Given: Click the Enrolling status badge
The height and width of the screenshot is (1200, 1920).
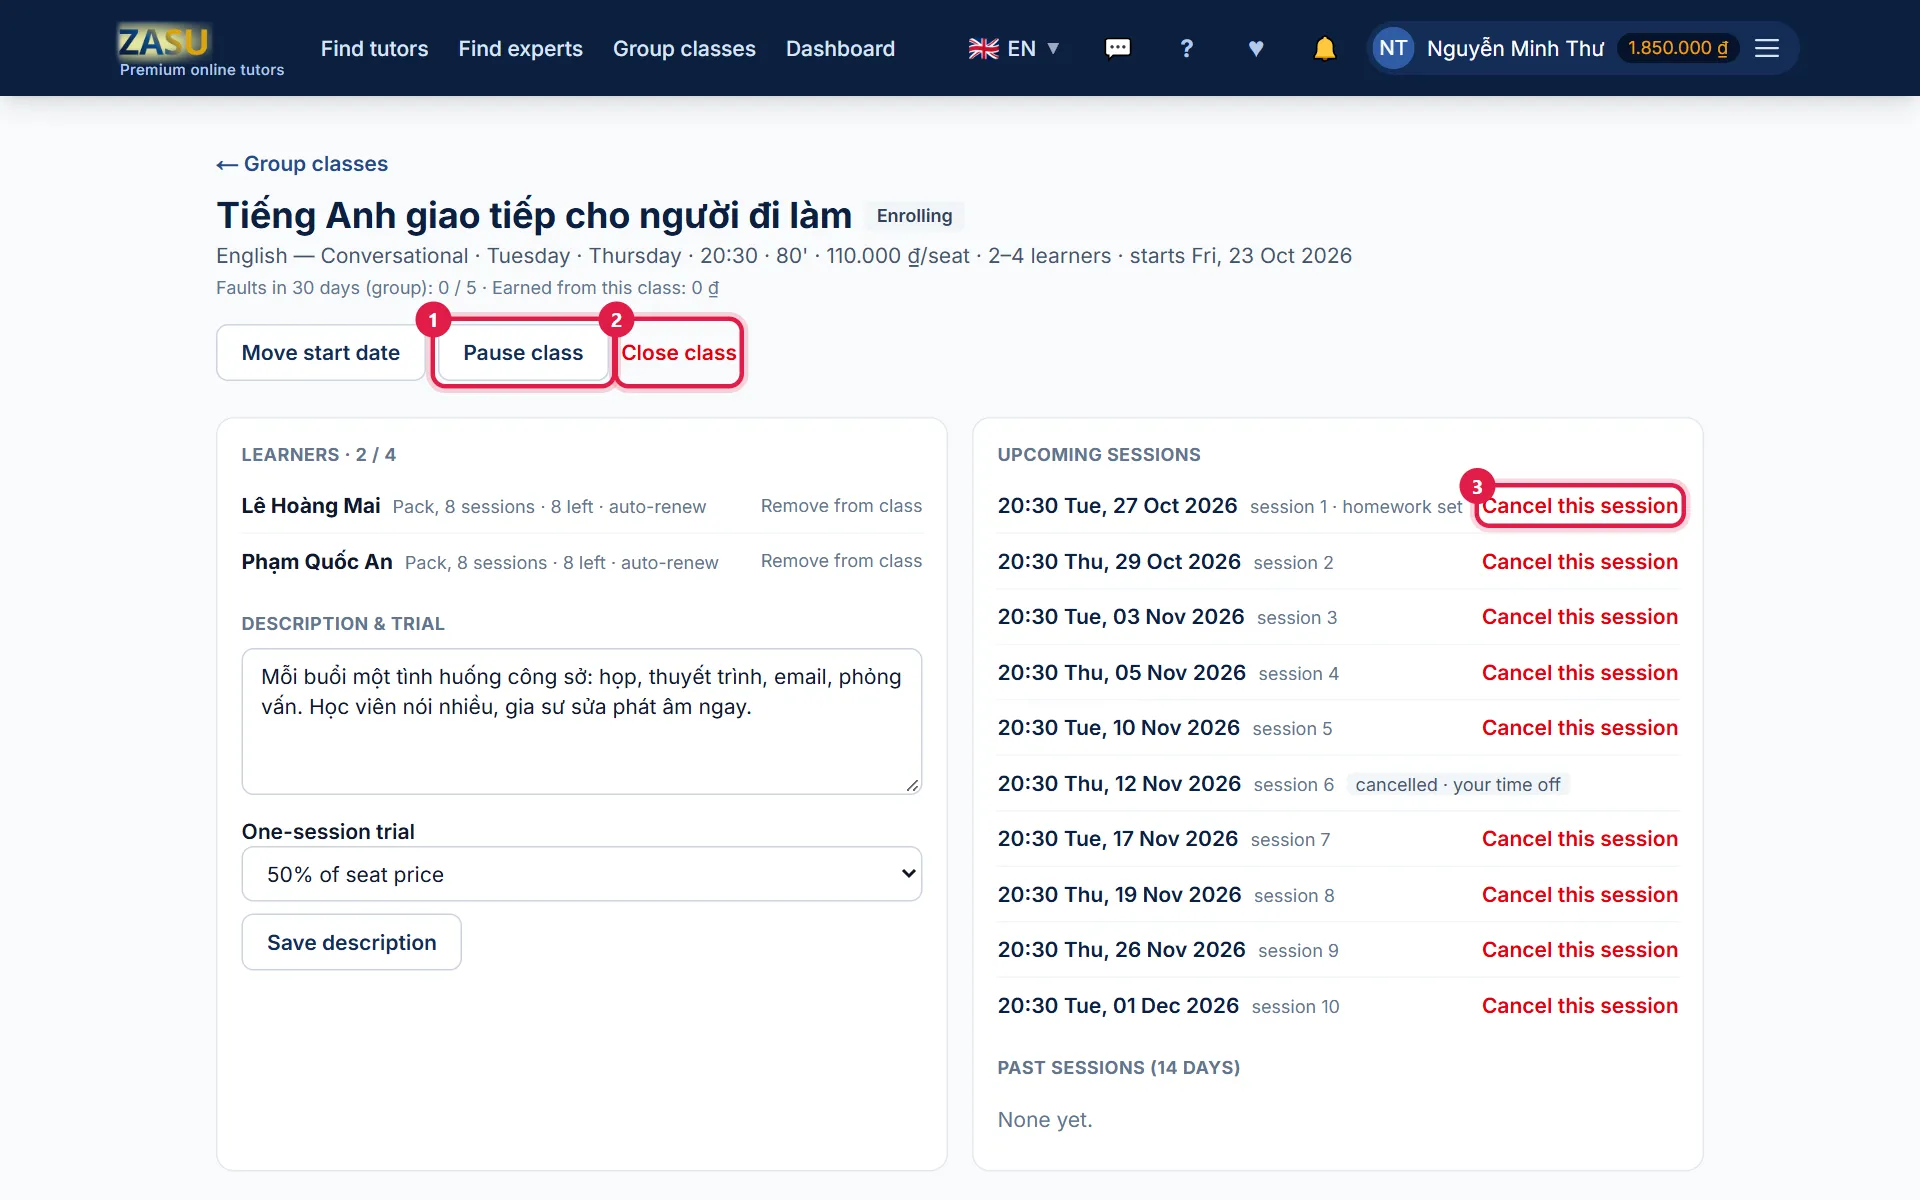Looking at the screenshot, I should tap(914, 216).
